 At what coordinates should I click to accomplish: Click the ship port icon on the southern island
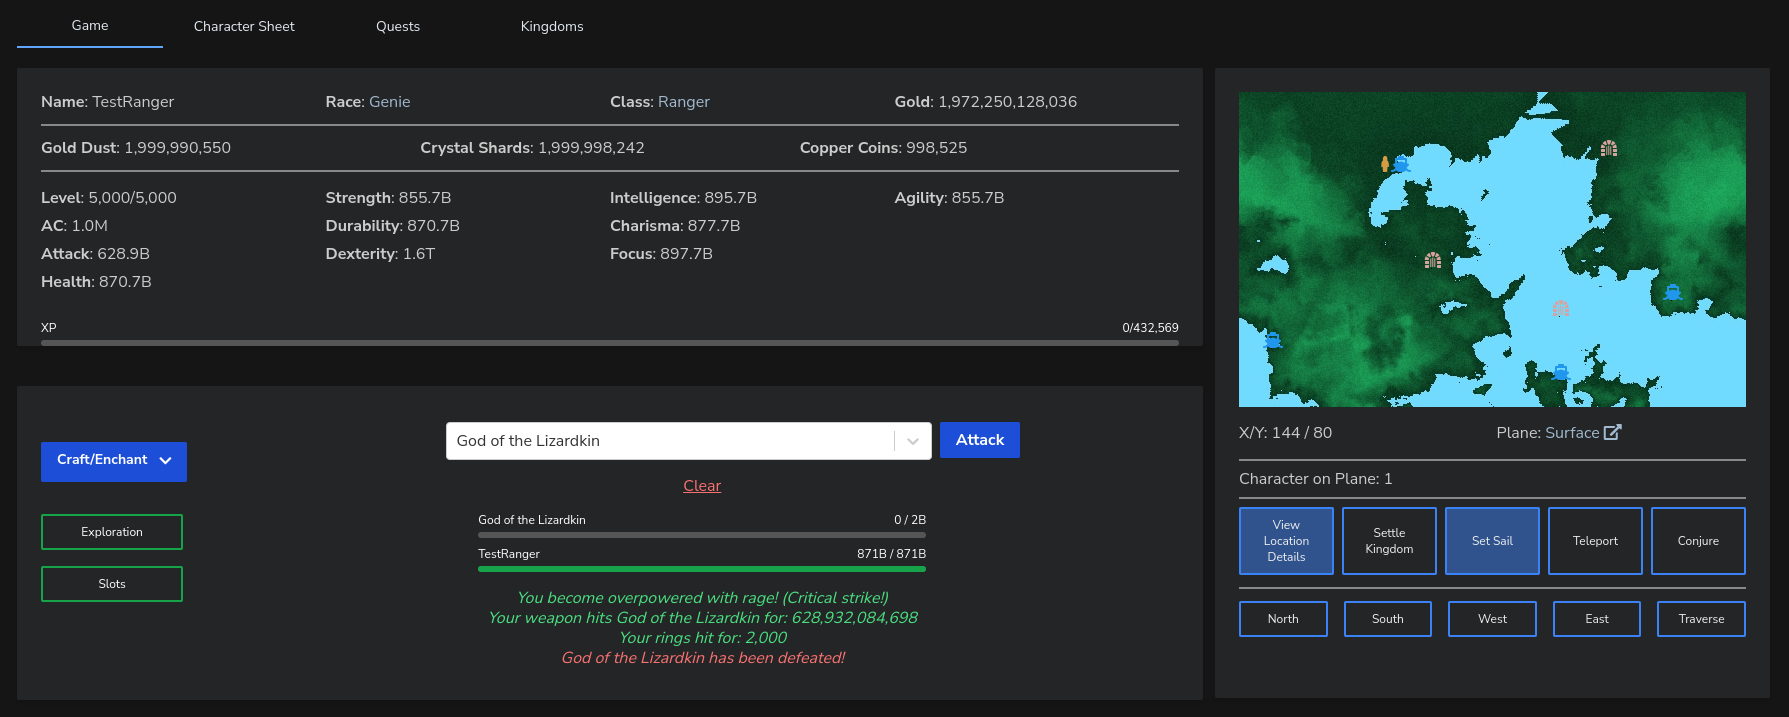pyautogui.click(x=1561, y=372)
